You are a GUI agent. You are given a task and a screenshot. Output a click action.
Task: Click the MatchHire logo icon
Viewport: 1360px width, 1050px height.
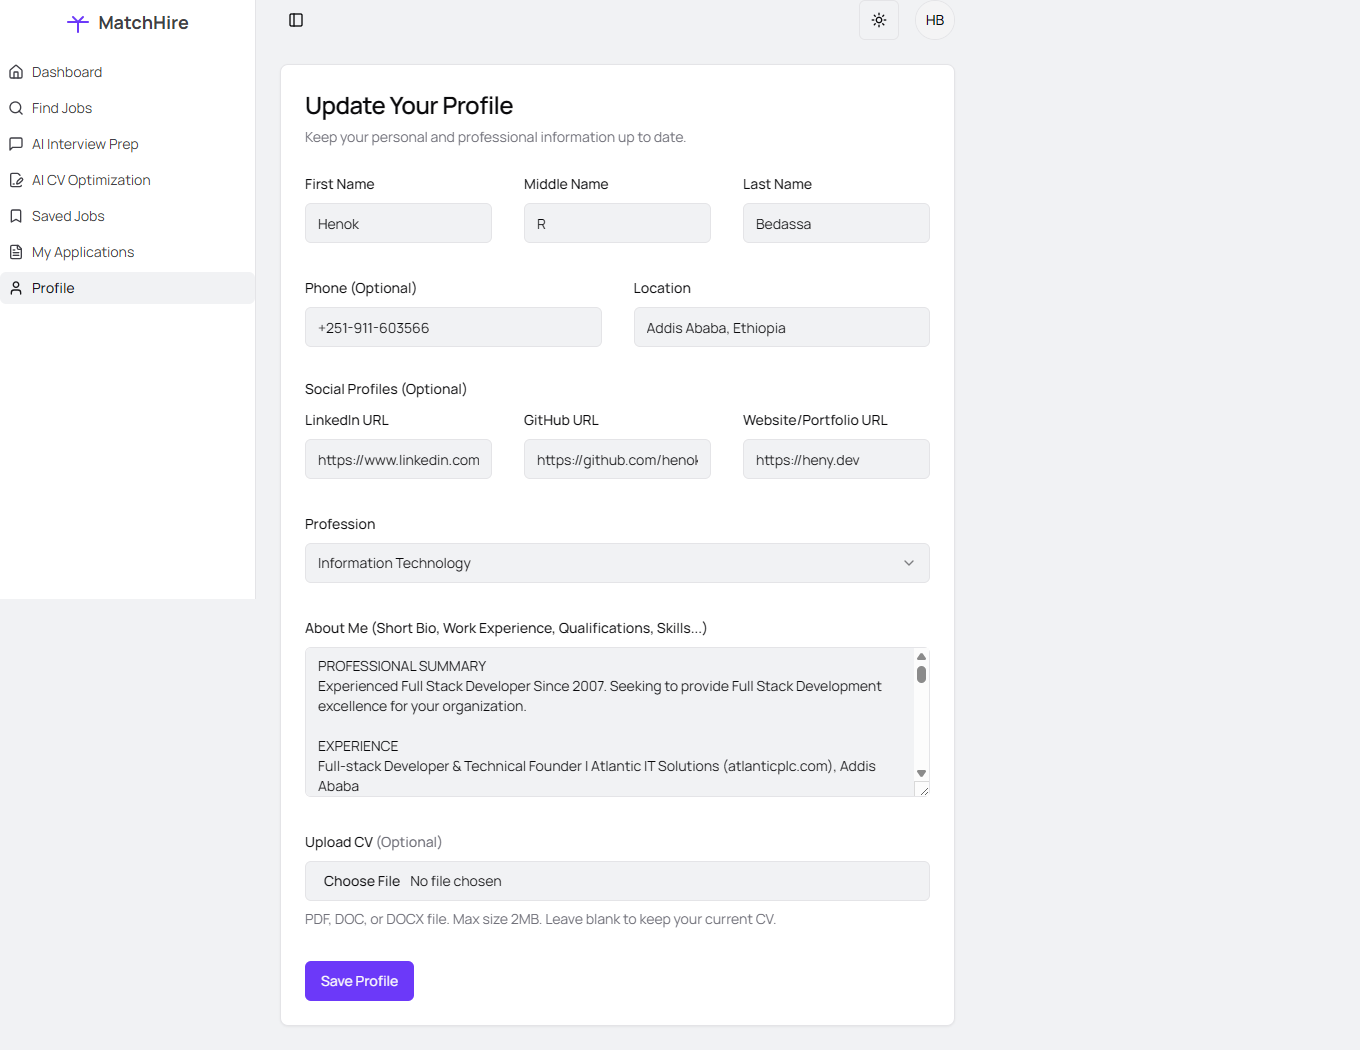pos(78,23)
